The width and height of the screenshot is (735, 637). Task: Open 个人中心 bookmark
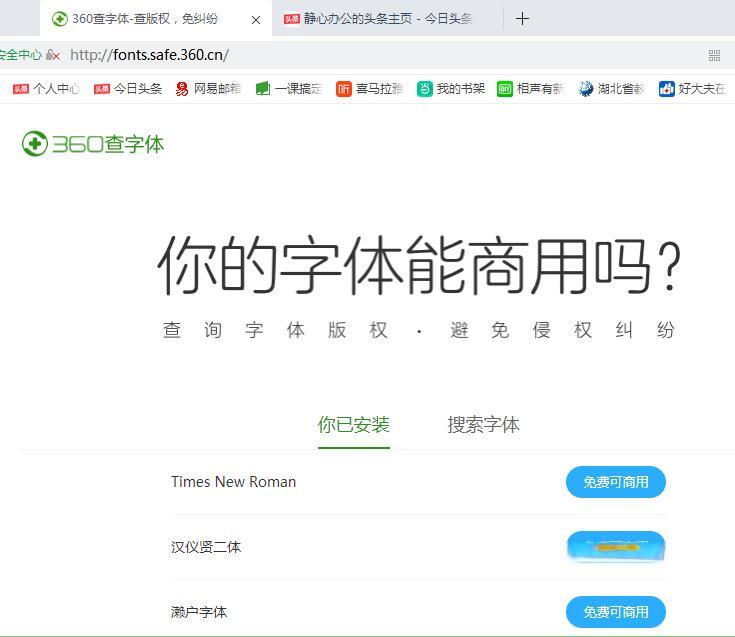[46, 89]
